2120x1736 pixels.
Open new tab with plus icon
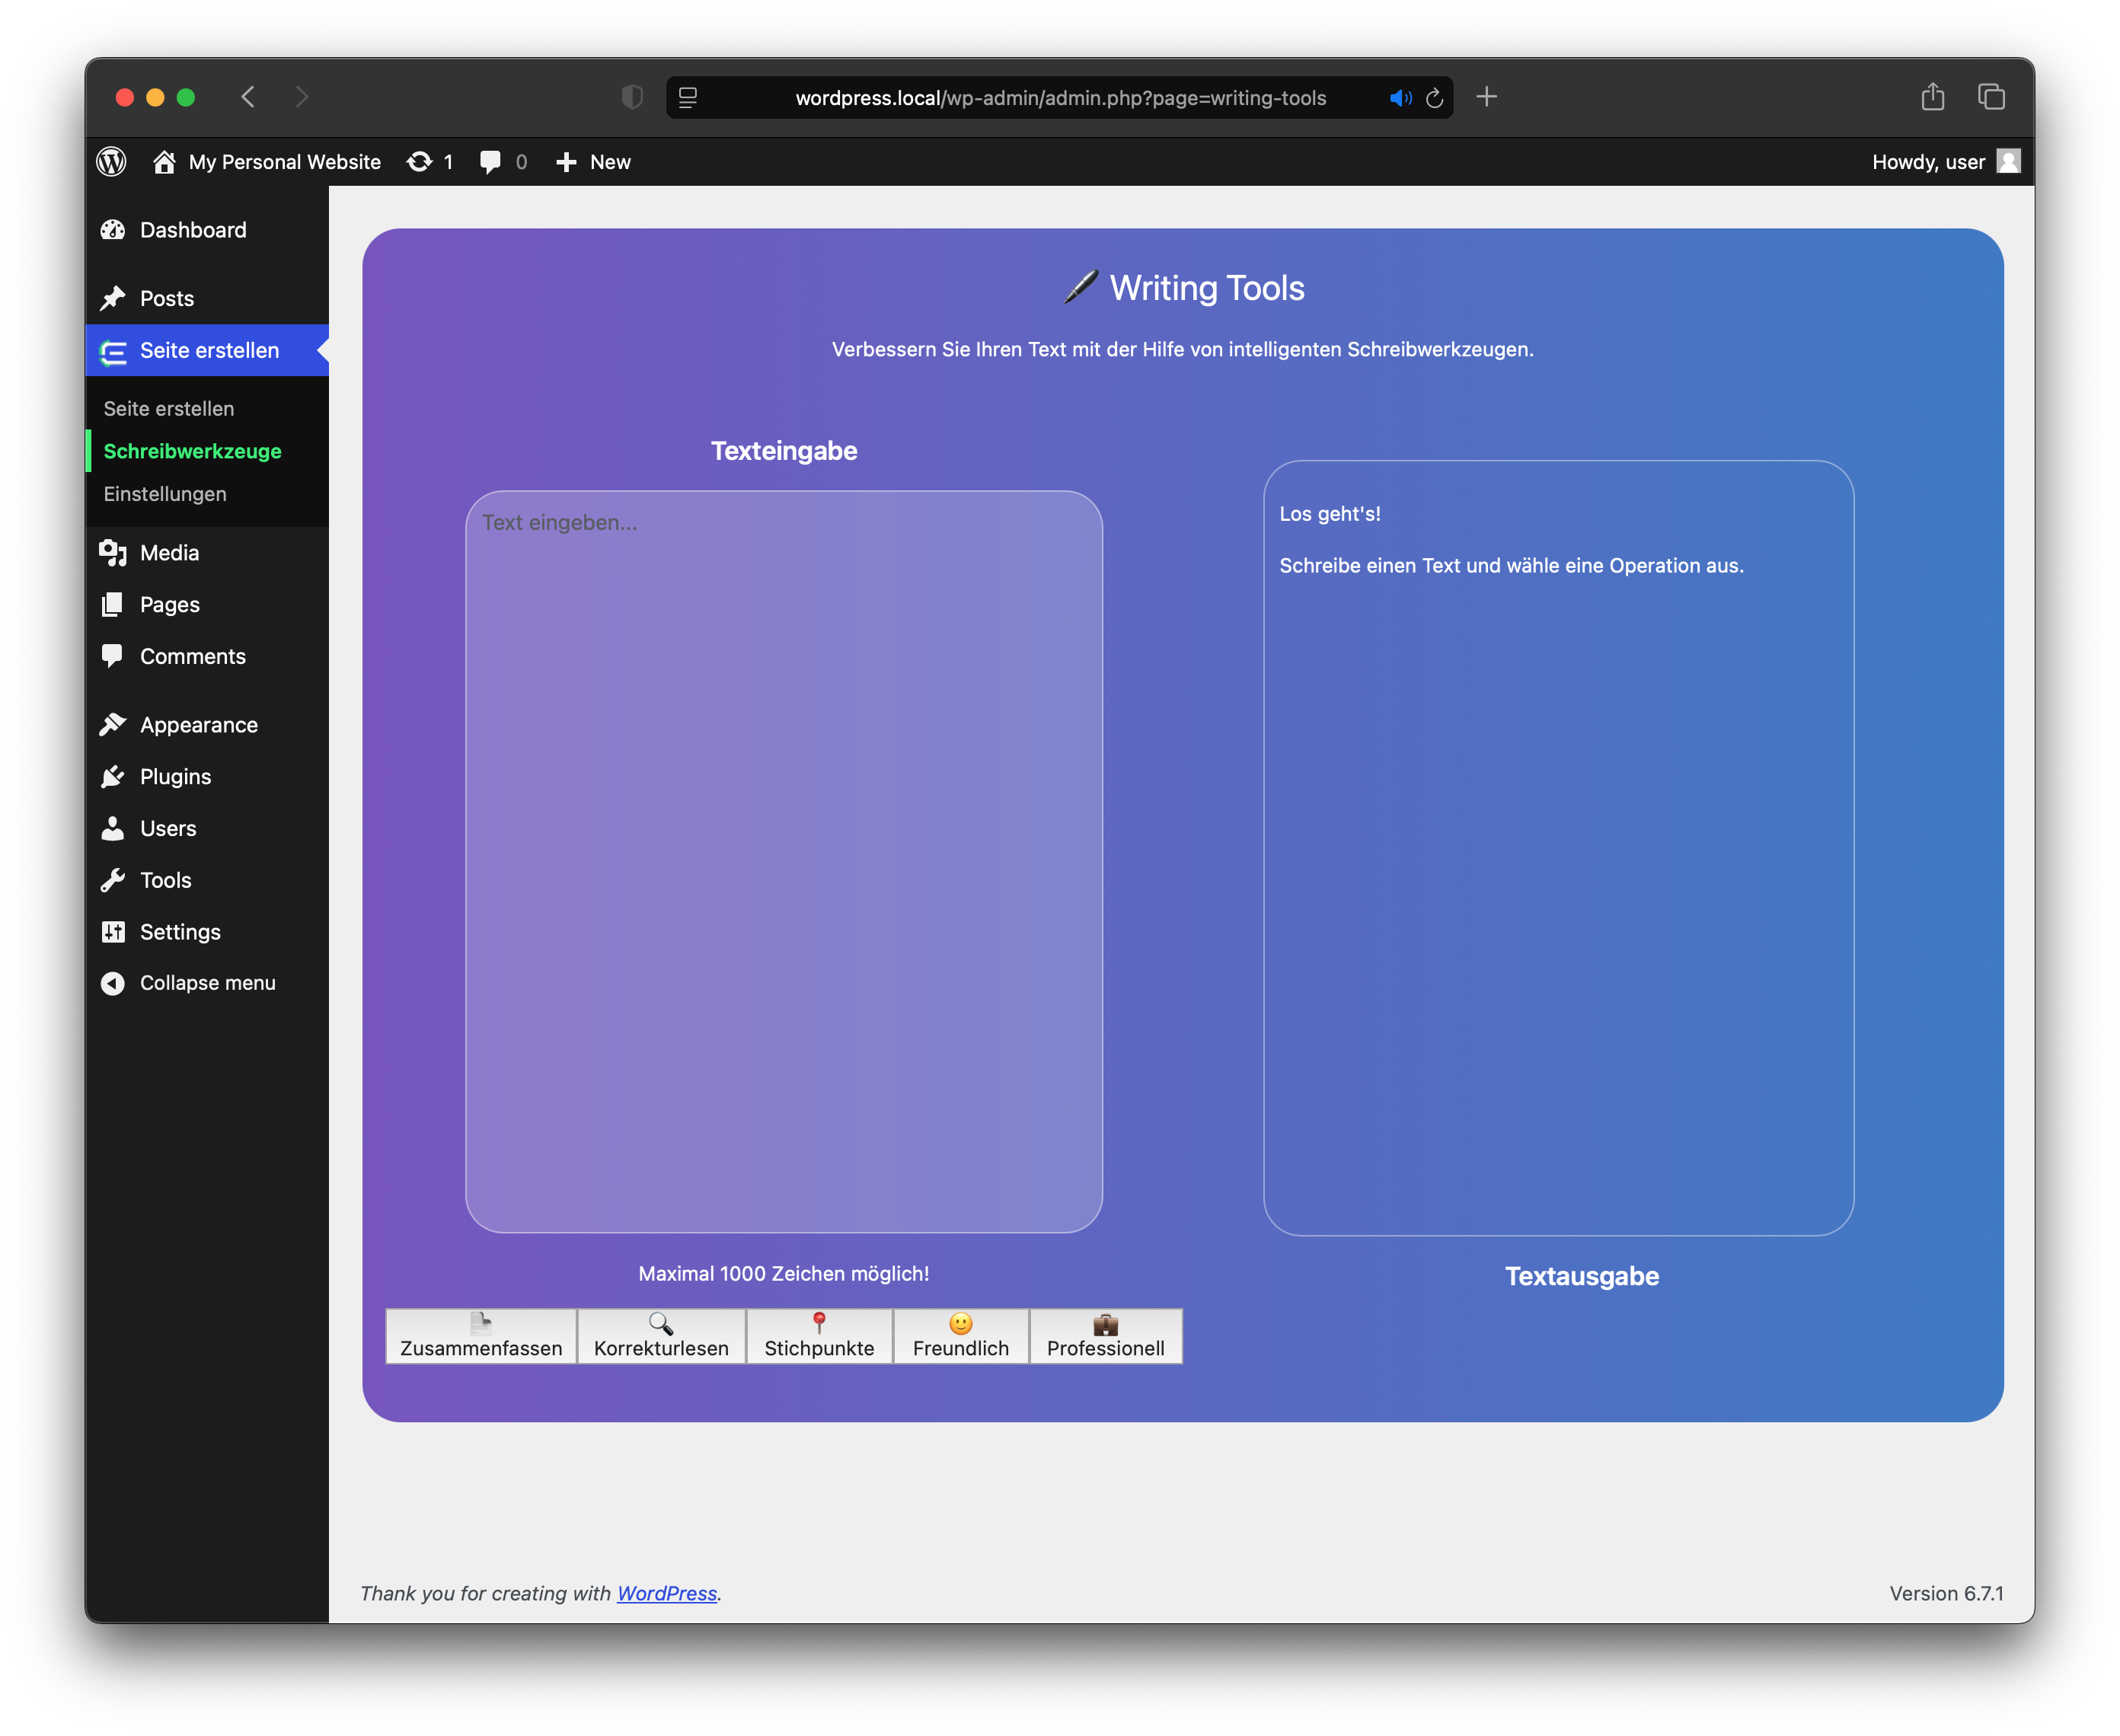click(1487, 97)
